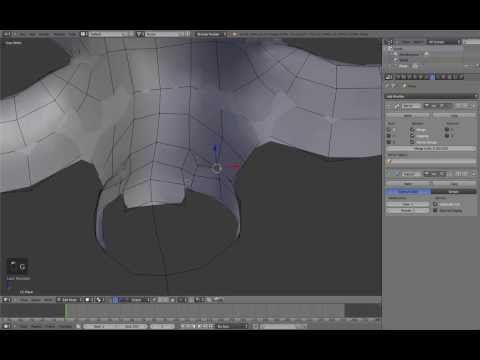
Task: Click the Timeline editor type icon
Action: click(7, 326)
